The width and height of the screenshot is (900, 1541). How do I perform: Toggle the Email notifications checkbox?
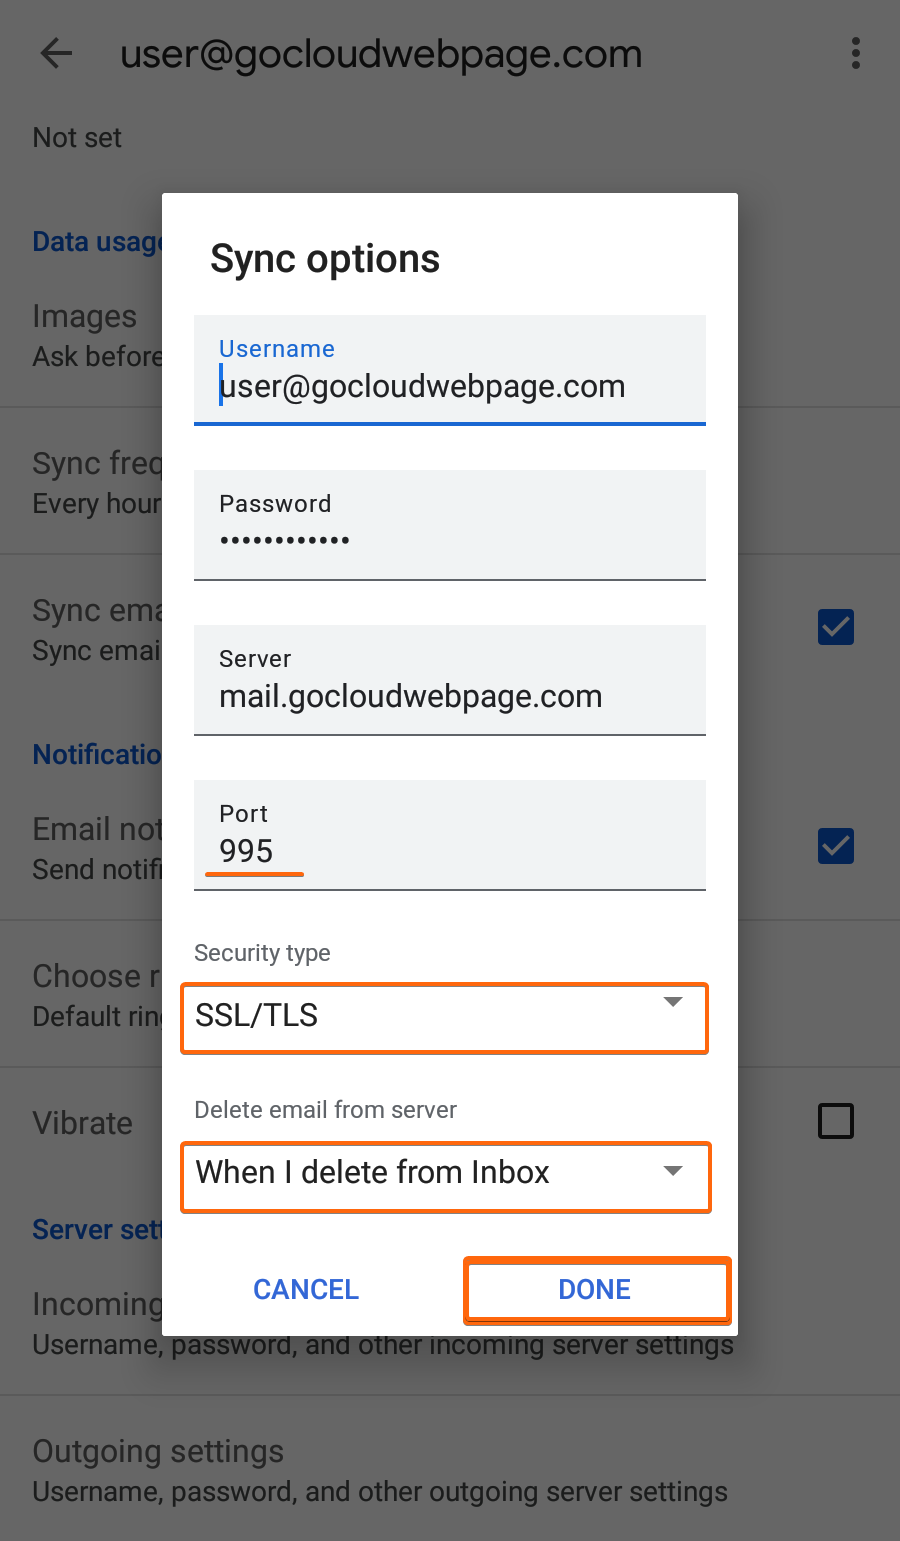coord(836,846)
